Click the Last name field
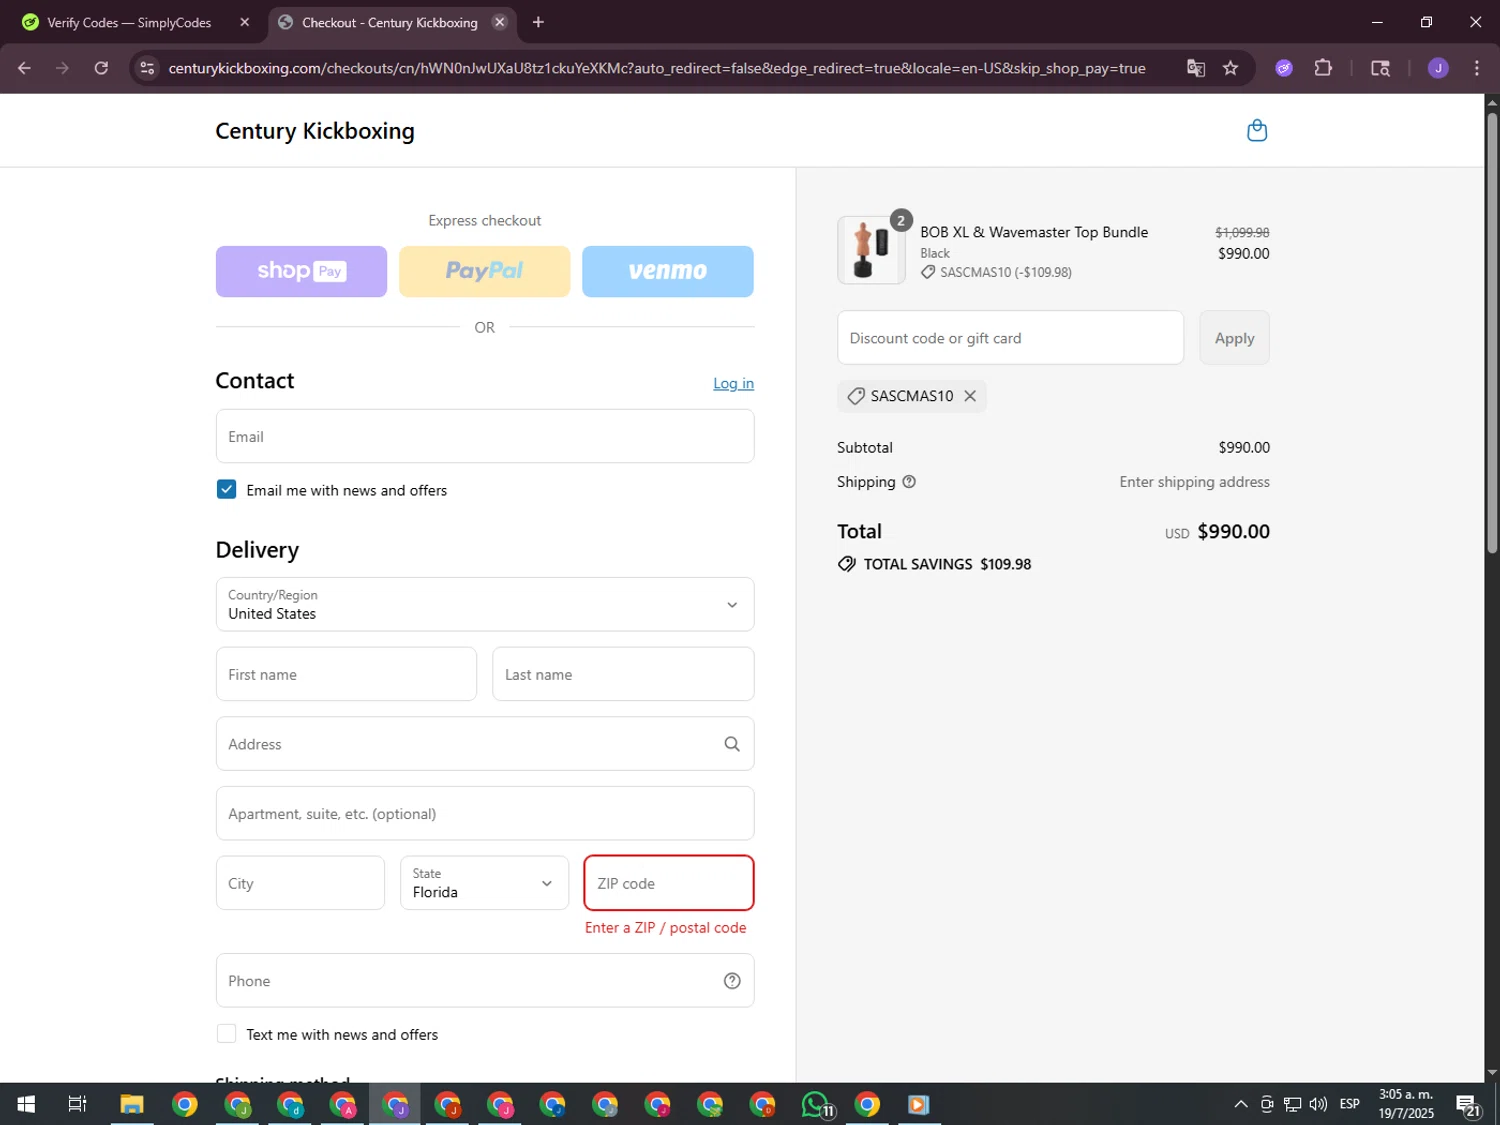The width and height of the screenshot is (1500, 1125). click(x=623, y=674)
